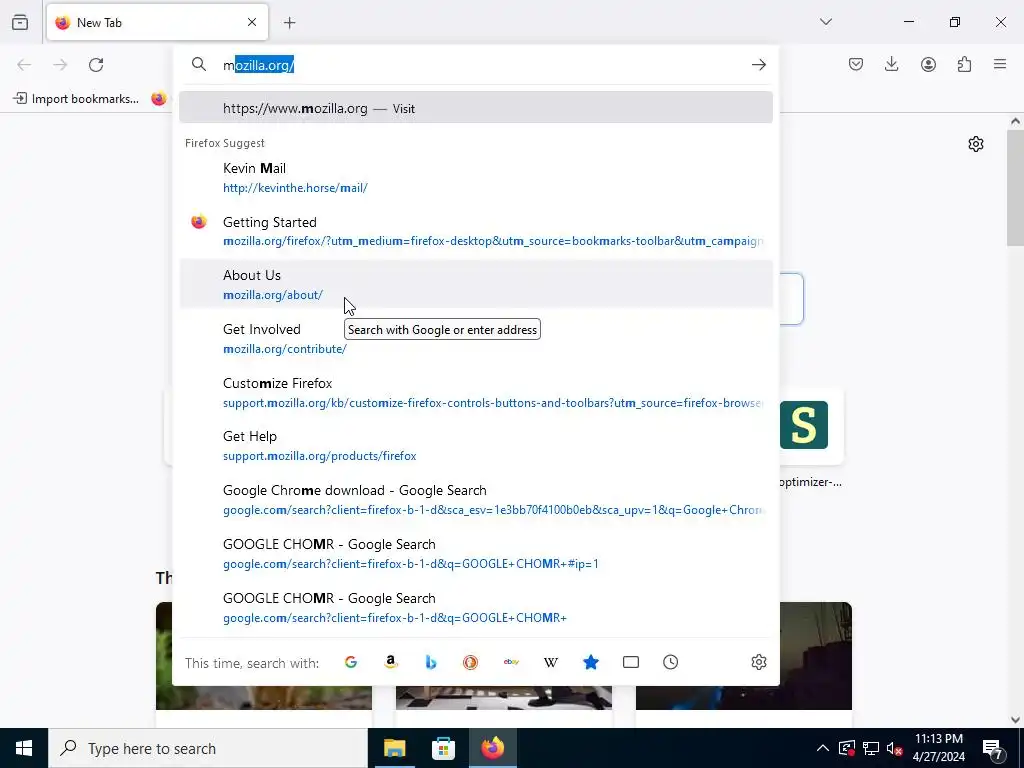Click the address bar text field
The height and width of the screenshot is (768, 1024).
coord(483,65)
